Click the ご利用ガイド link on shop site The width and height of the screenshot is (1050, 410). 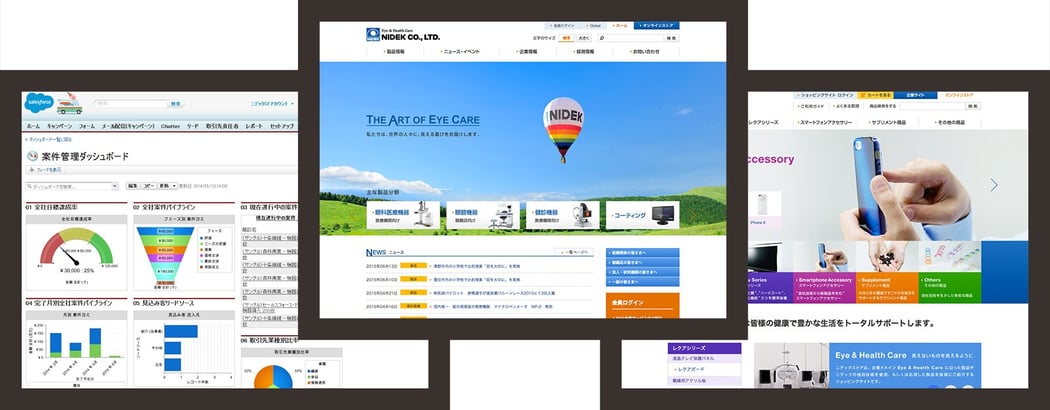pos(812,106)
